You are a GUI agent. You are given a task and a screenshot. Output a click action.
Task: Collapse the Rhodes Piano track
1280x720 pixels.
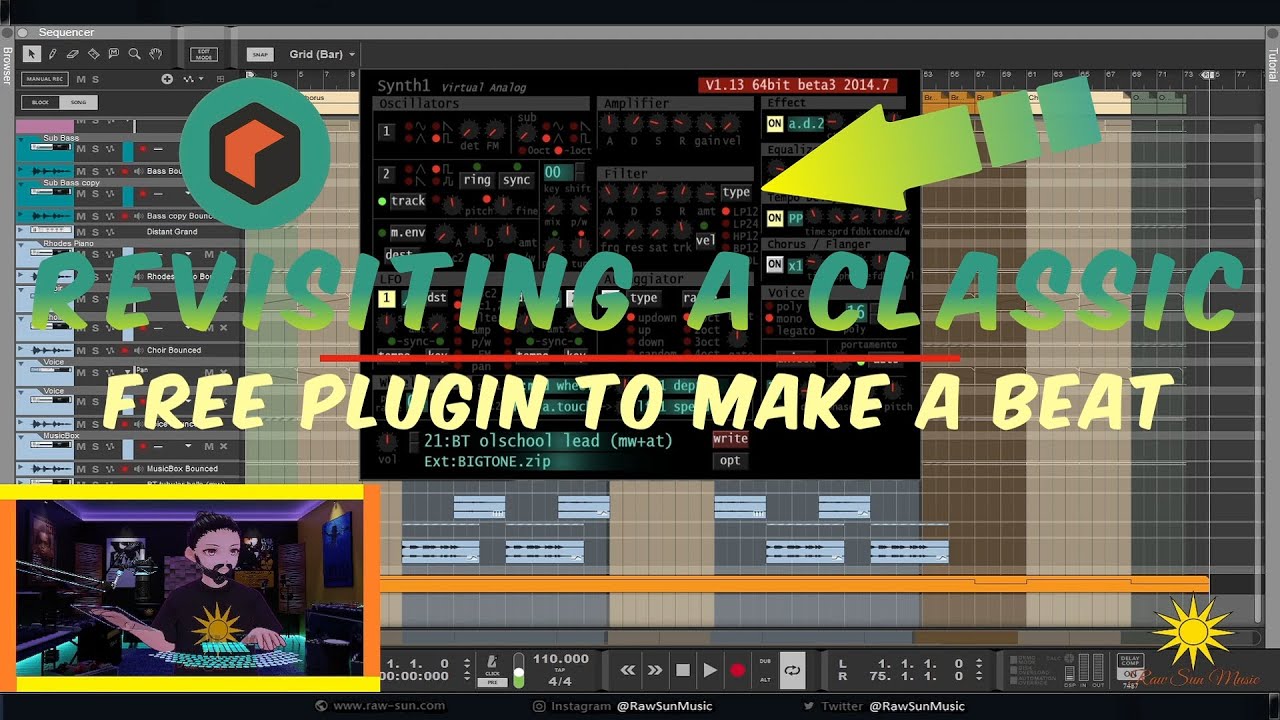click(x=21, y=243)
